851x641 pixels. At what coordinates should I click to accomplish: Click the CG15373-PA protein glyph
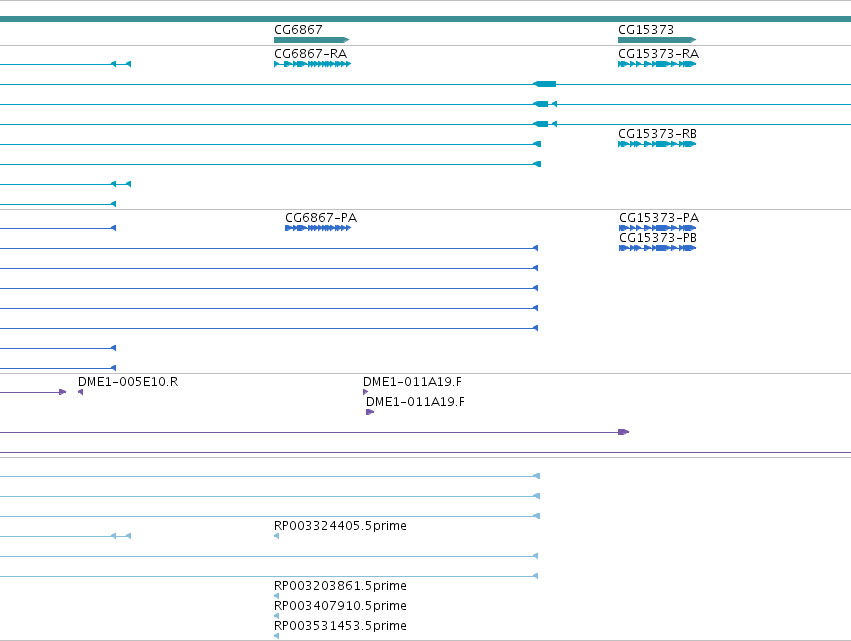(x=657, y=228)
